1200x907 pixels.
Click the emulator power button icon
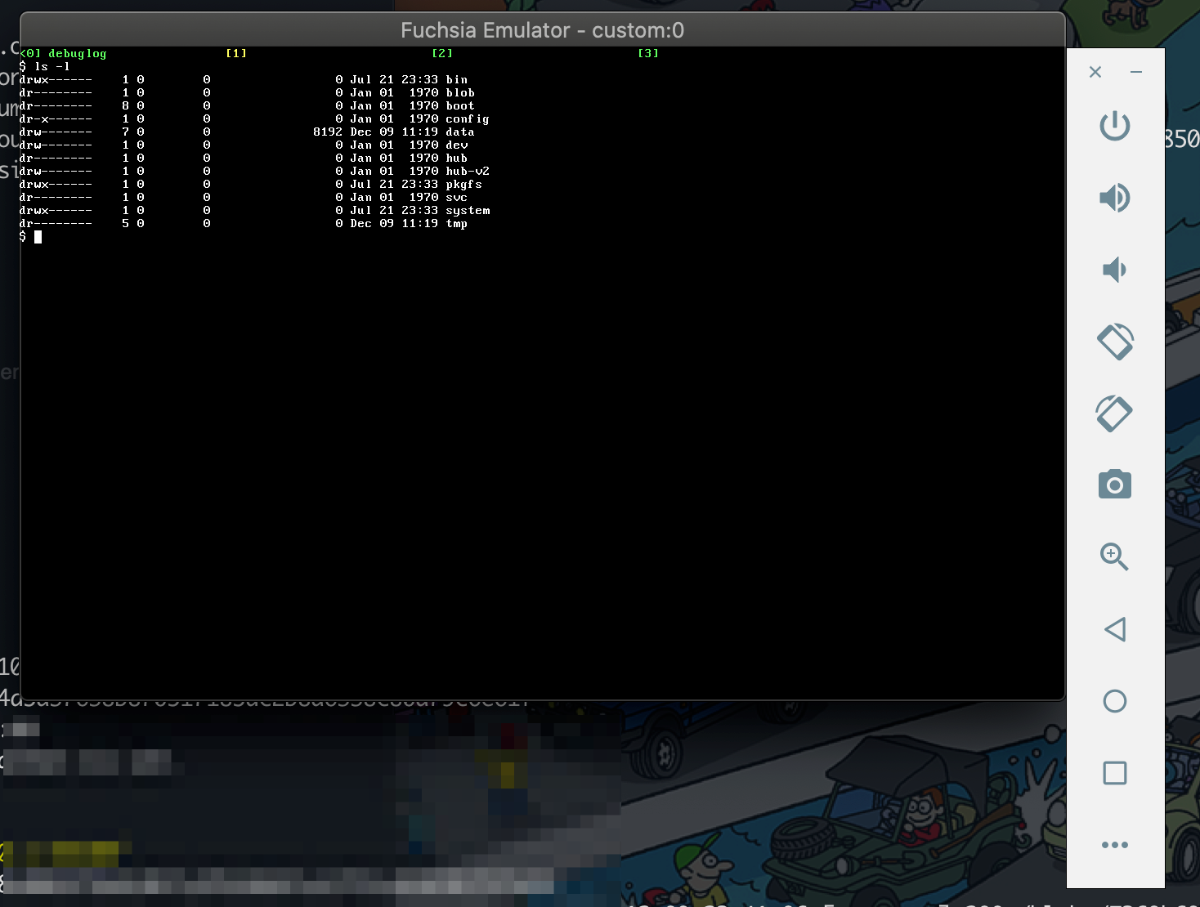click(1114, 127)
